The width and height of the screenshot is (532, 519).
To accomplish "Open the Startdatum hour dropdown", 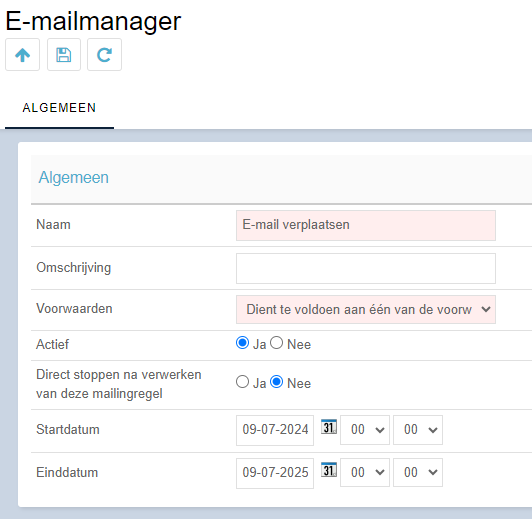I will coord(365,430).
